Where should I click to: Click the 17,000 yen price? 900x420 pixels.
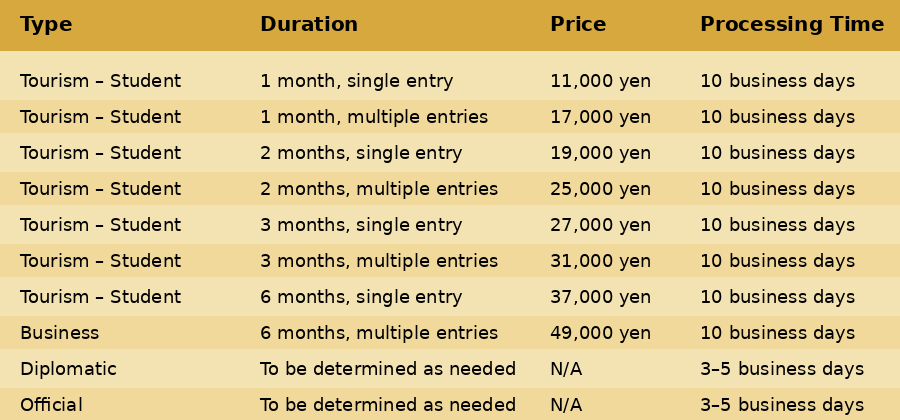point(600,118)
